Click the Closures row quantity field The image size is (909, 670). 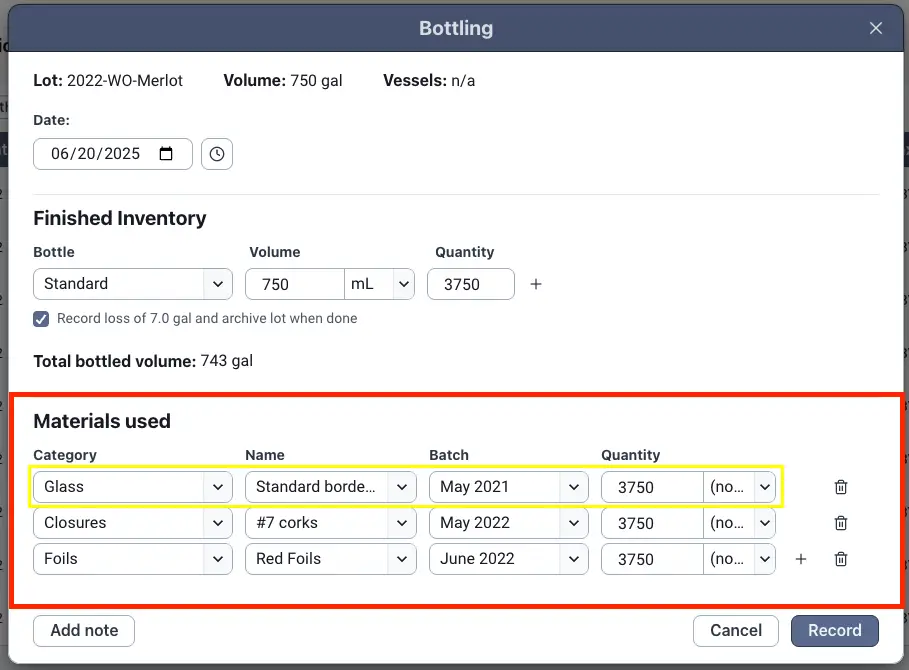coord(652,523)
